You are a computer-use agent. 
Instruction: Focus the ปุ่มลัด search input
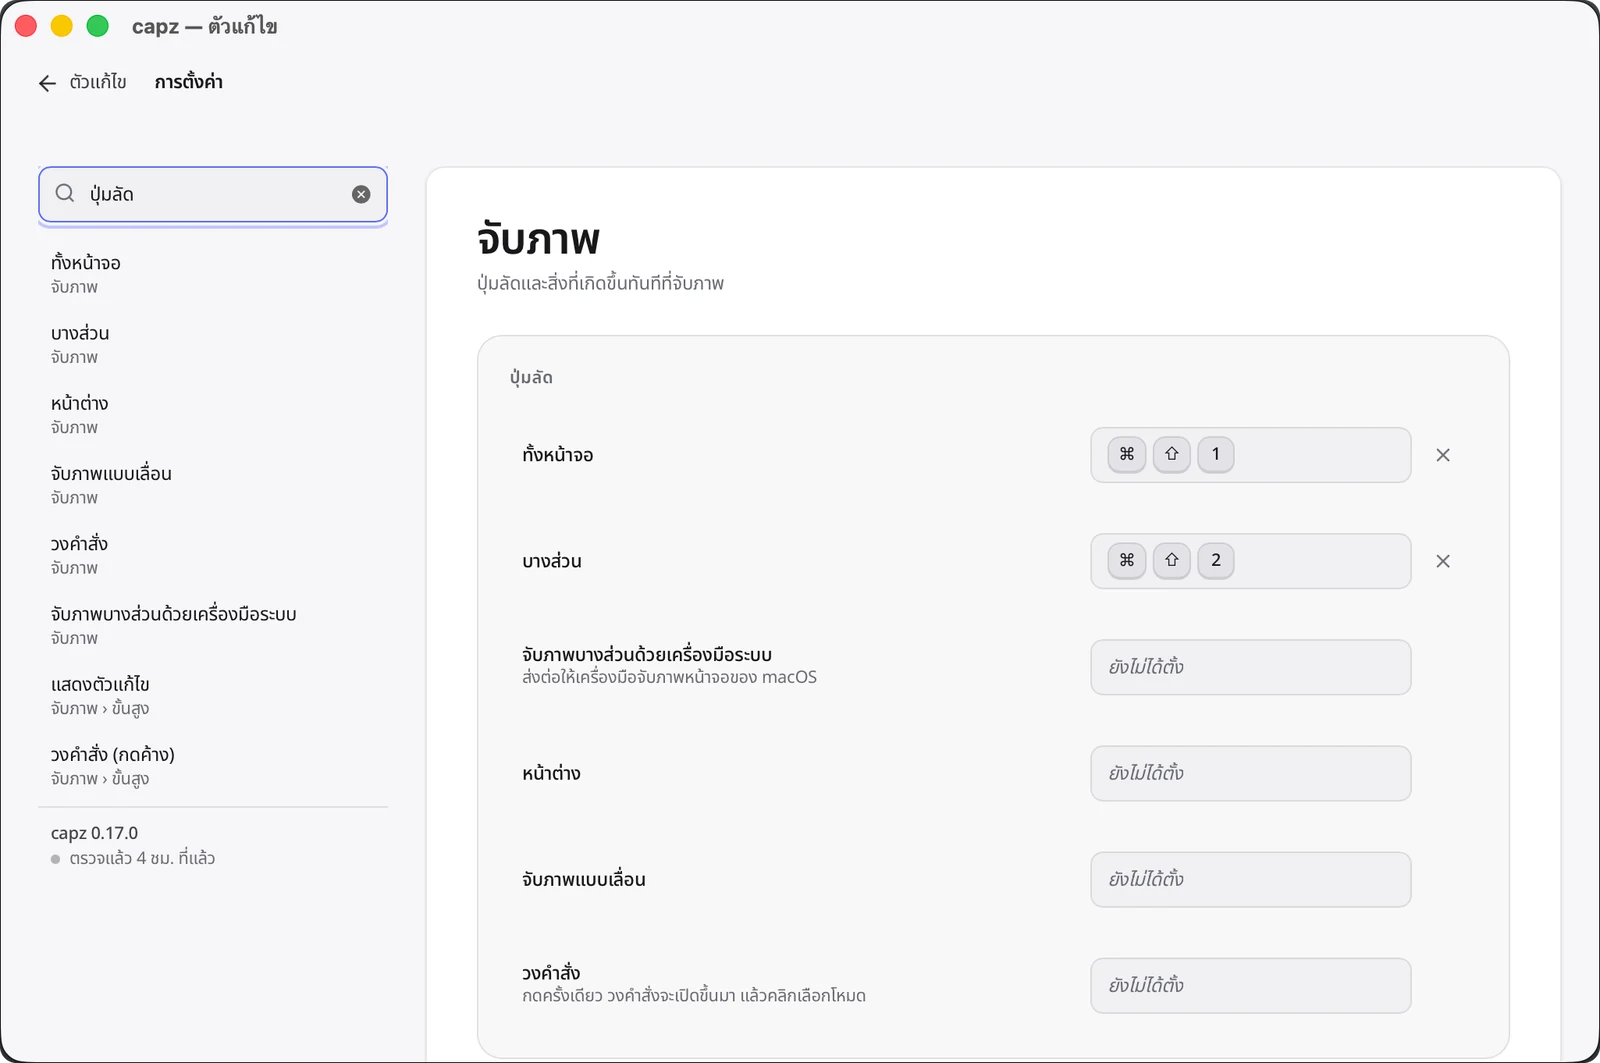[213, 194]
